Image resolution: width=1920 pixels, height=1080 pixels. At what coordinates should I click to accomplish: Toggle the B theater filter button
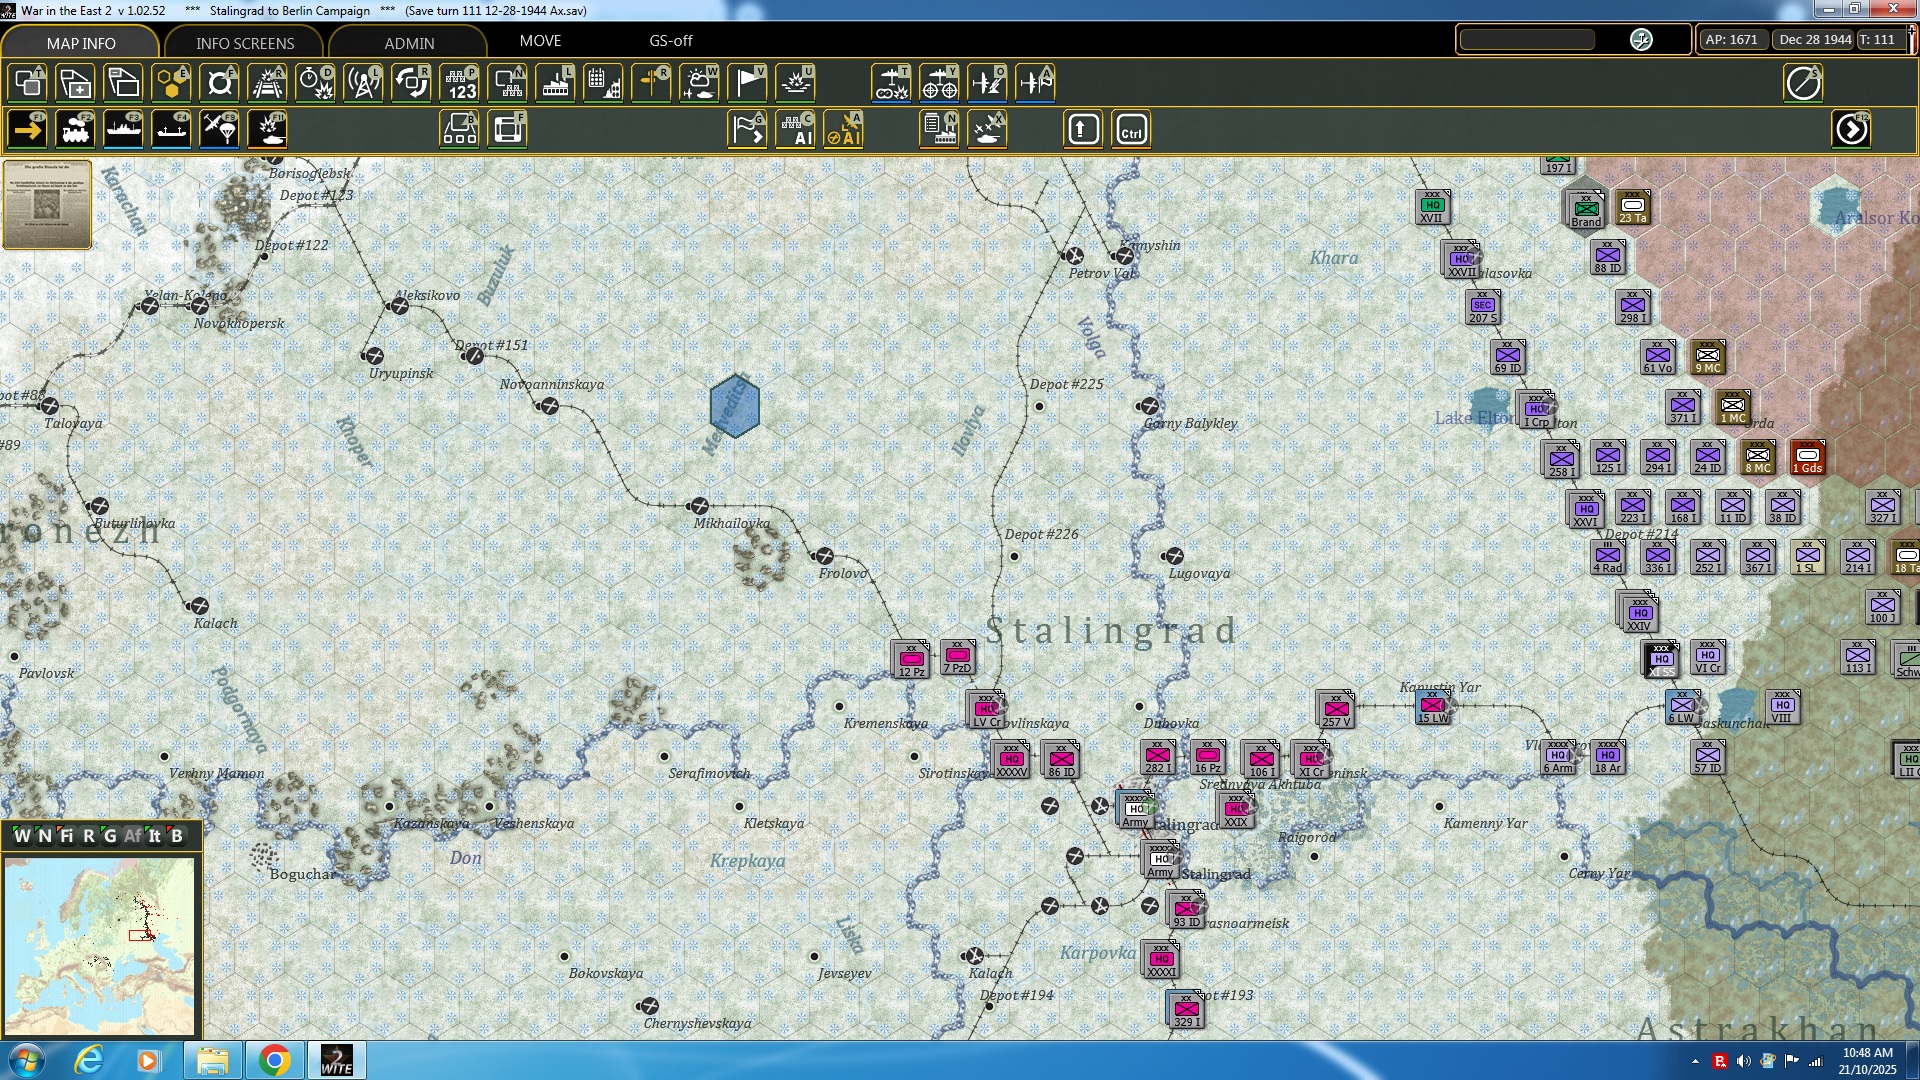pos(177,836)
